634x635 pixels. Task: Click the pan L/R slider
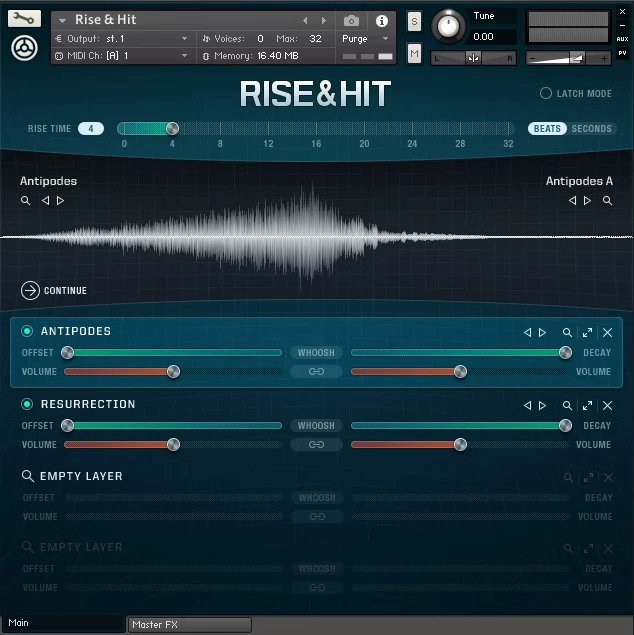(473, 58)
